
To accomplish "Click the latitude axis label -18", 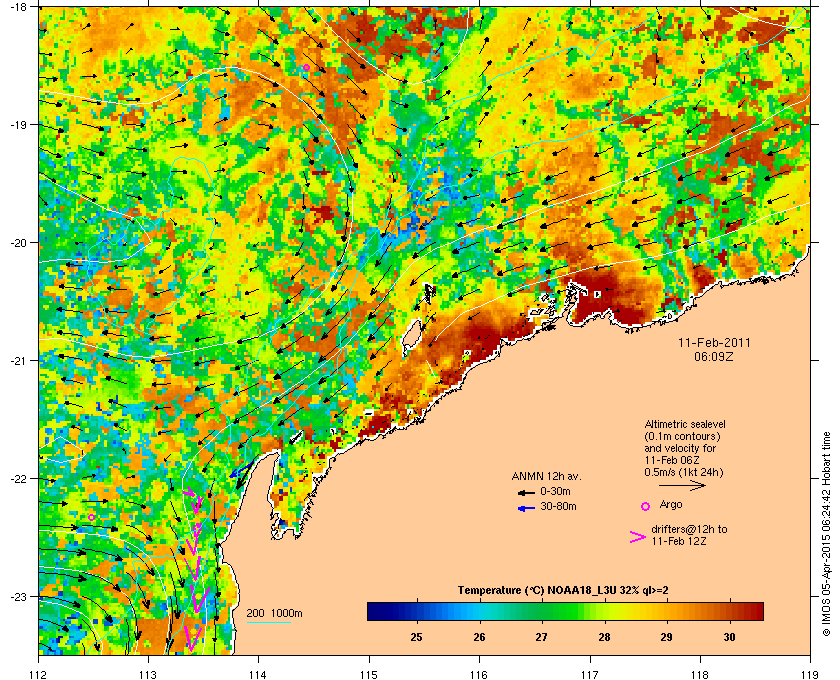I will pyautogui.click(x=18, y=7).
